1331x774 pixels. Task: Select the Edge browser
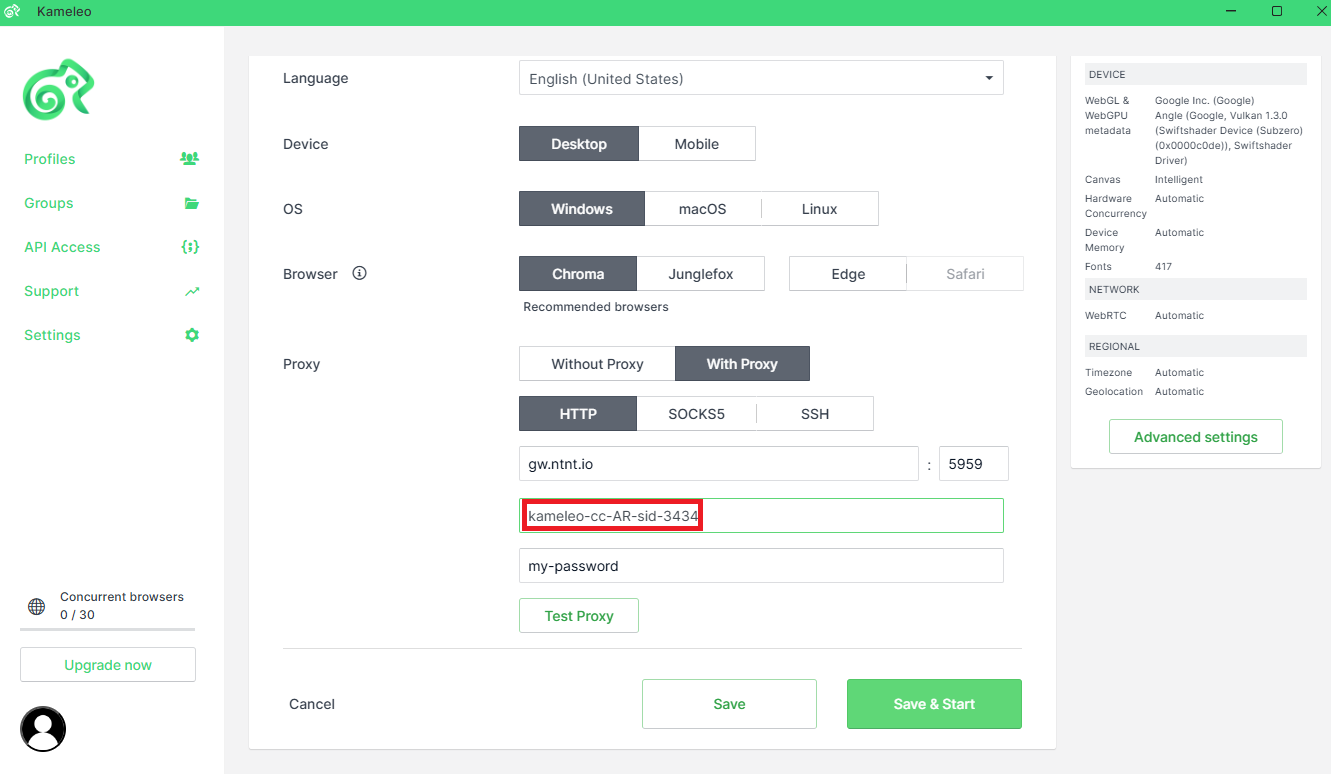[848, 274]
